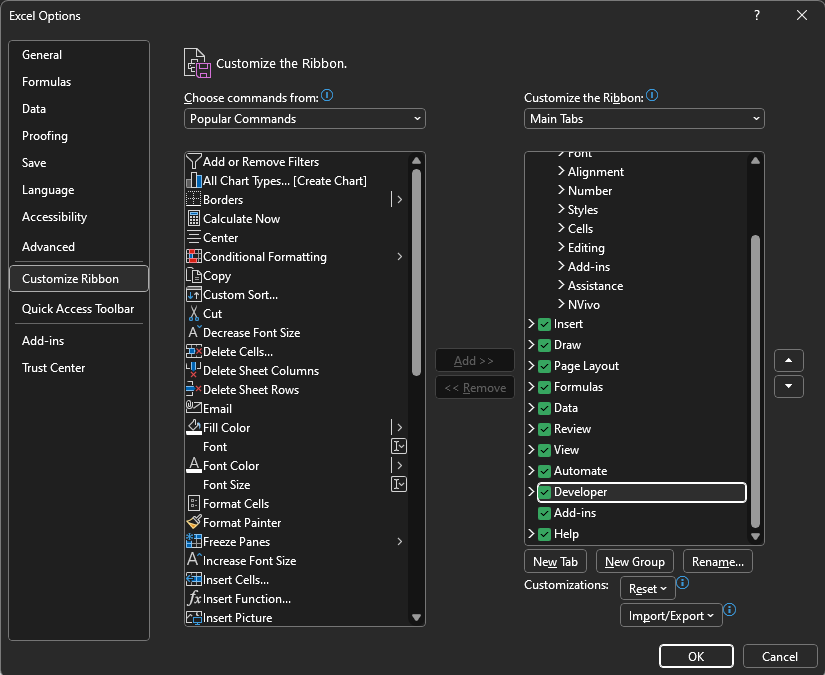Uncheck the Data tab checkbox

click(x=545, y=408)
